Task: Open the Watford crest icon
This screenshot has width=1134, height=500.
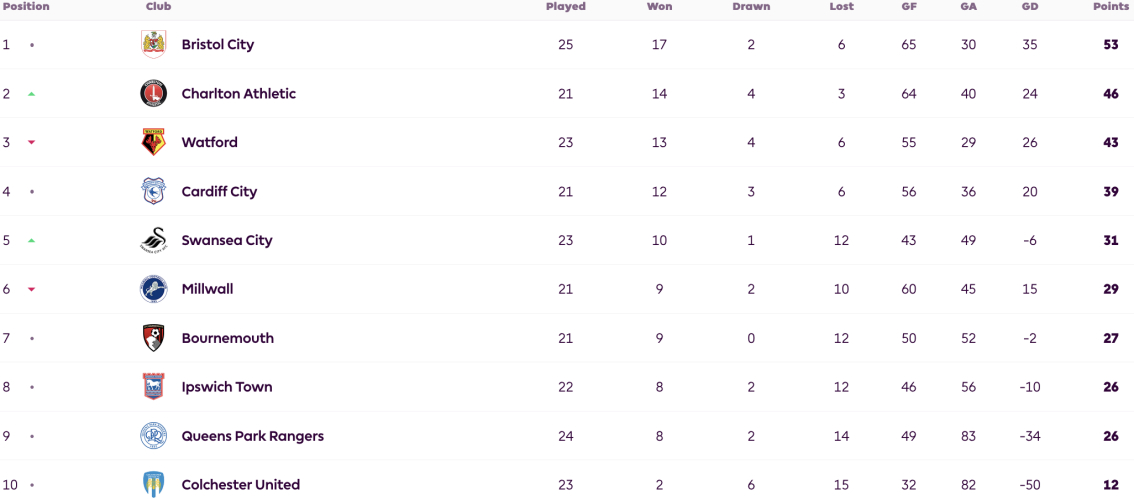Action: point(153,142)
